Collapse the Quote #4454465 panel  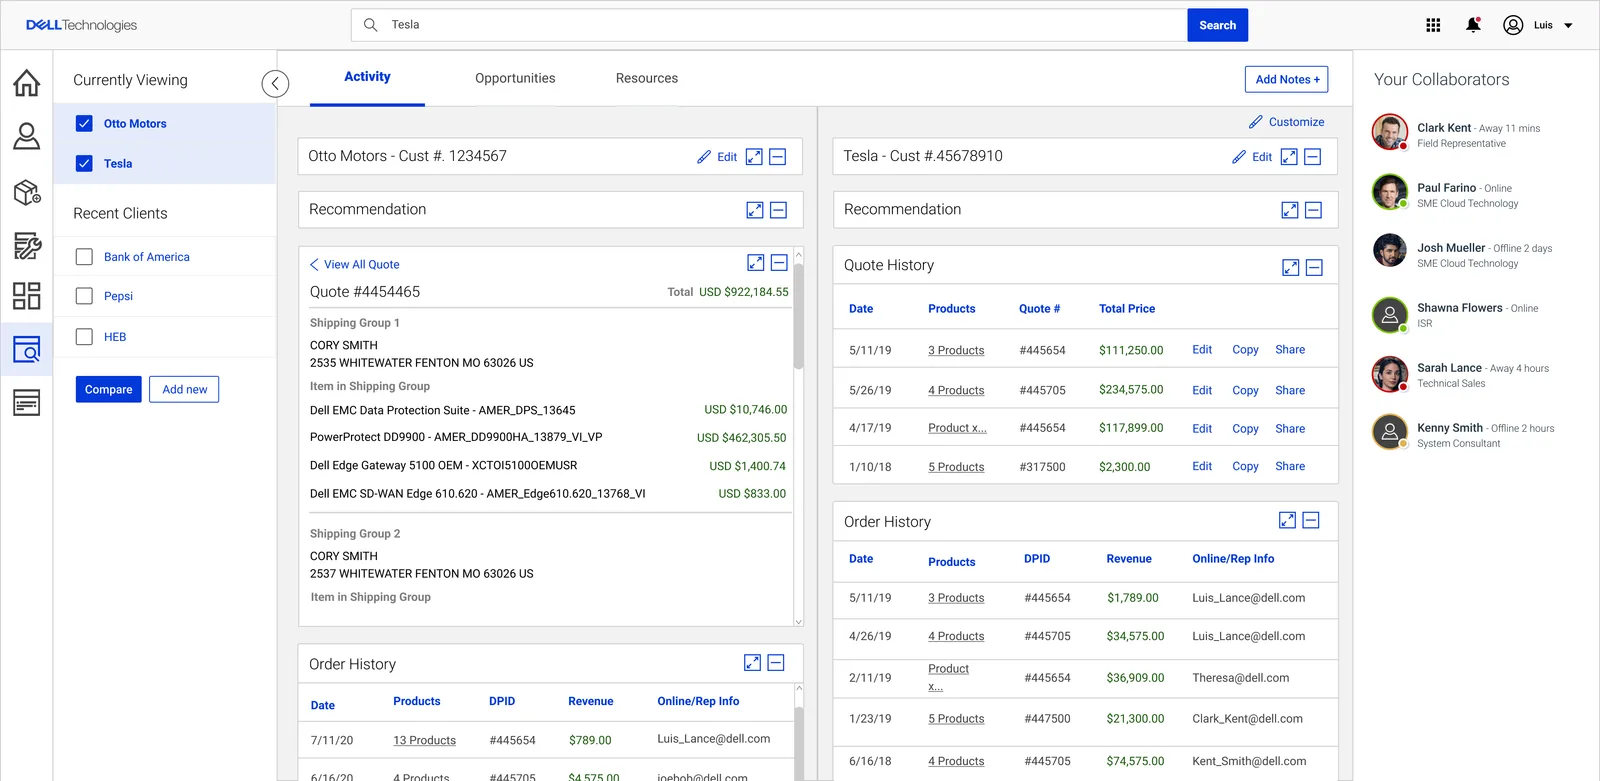(780, 263)
